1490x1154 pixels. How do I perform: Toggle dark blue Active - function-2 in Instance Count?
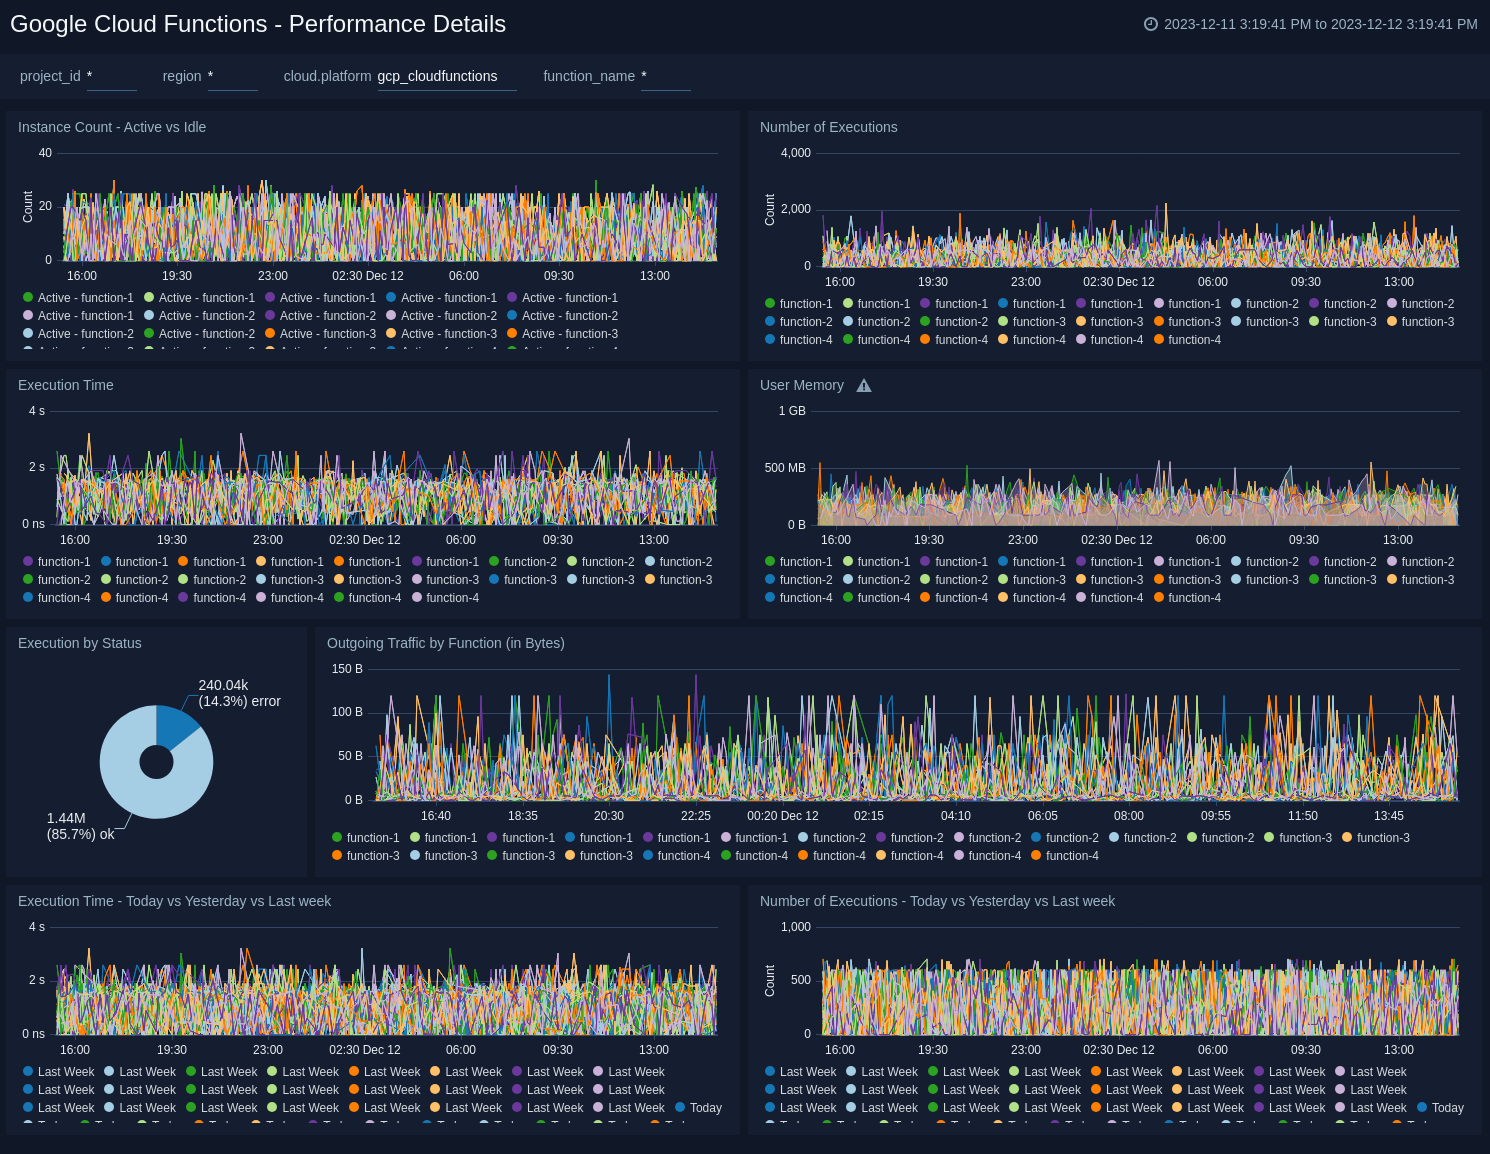(563, 316)
